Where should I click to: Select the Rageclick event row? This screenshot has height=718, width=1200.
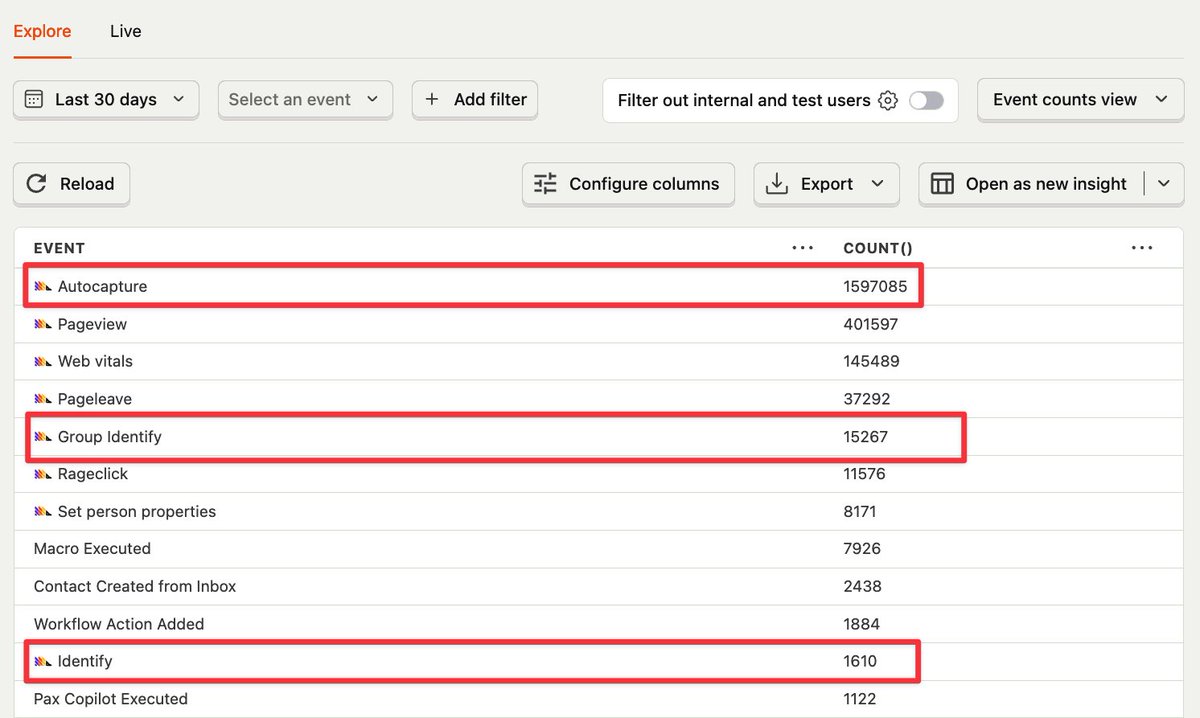point(600,474)
